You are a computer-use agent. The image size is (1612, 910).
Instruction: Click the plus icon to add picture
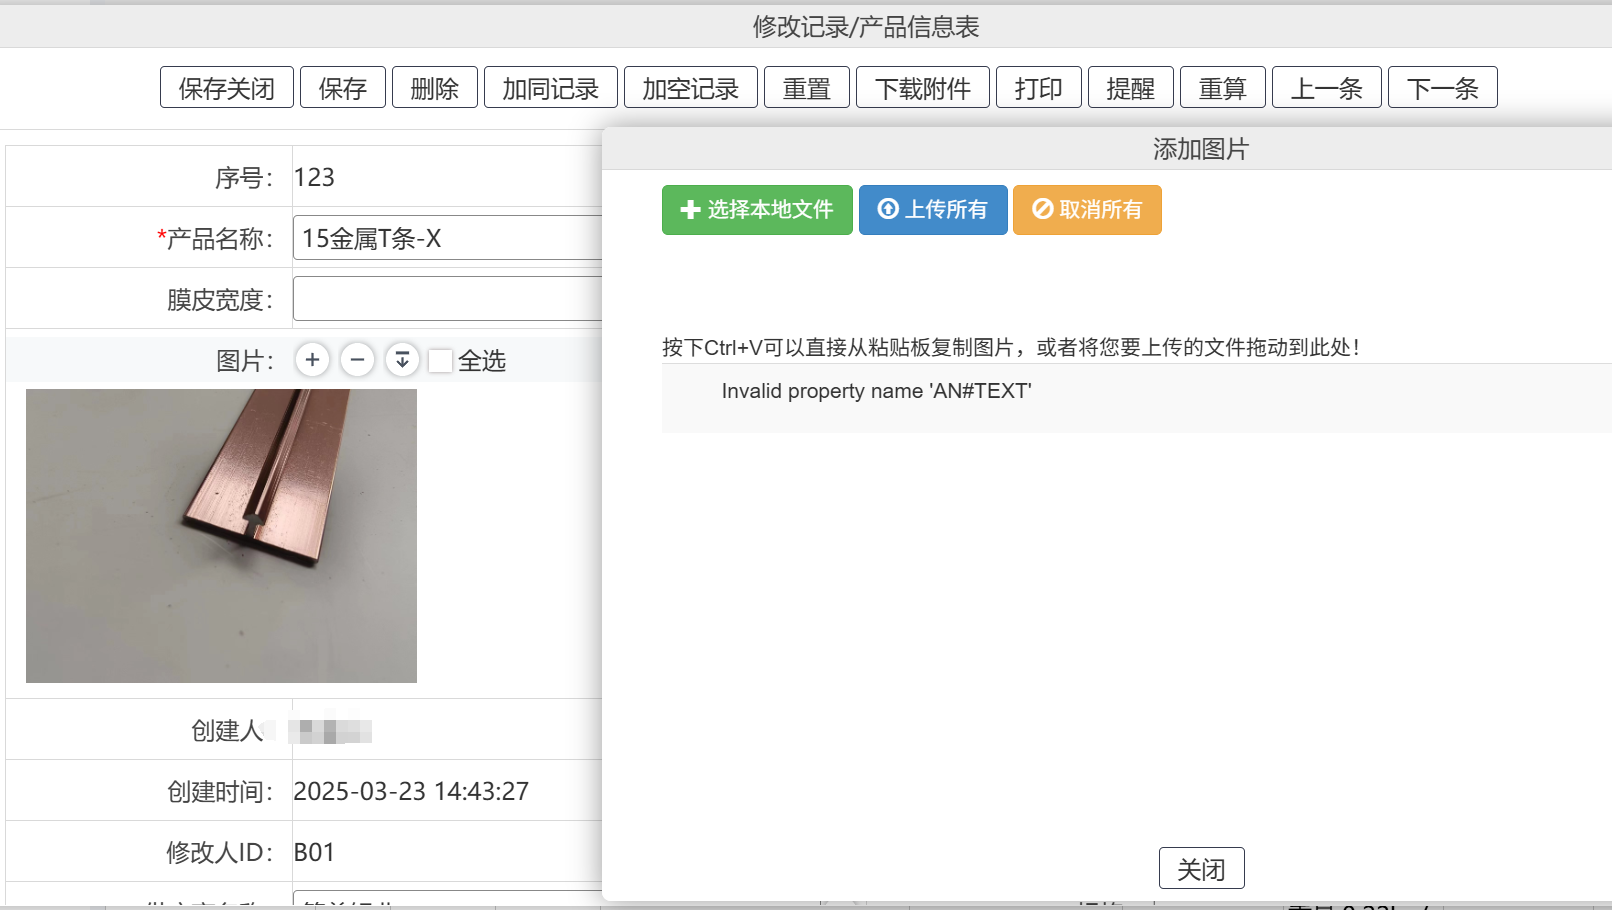312,359
